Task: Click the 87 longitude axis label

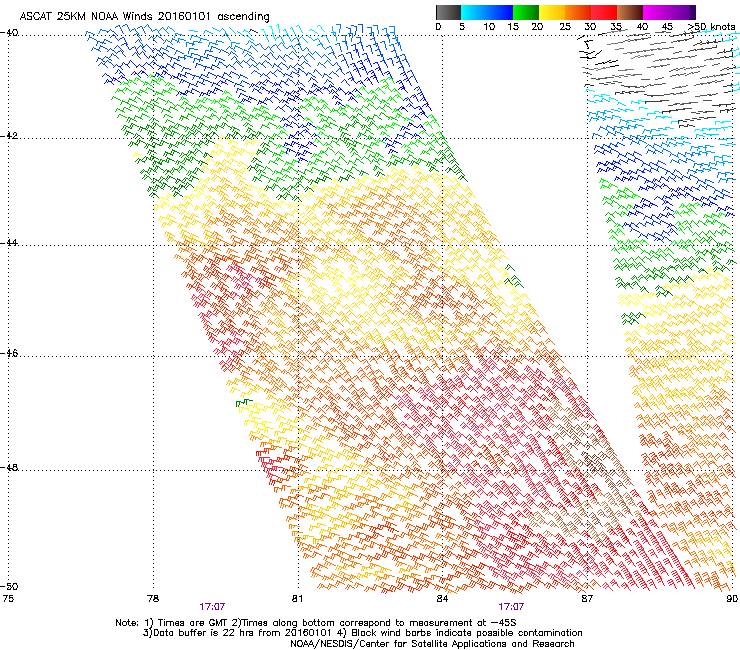Action: point(587,599)
